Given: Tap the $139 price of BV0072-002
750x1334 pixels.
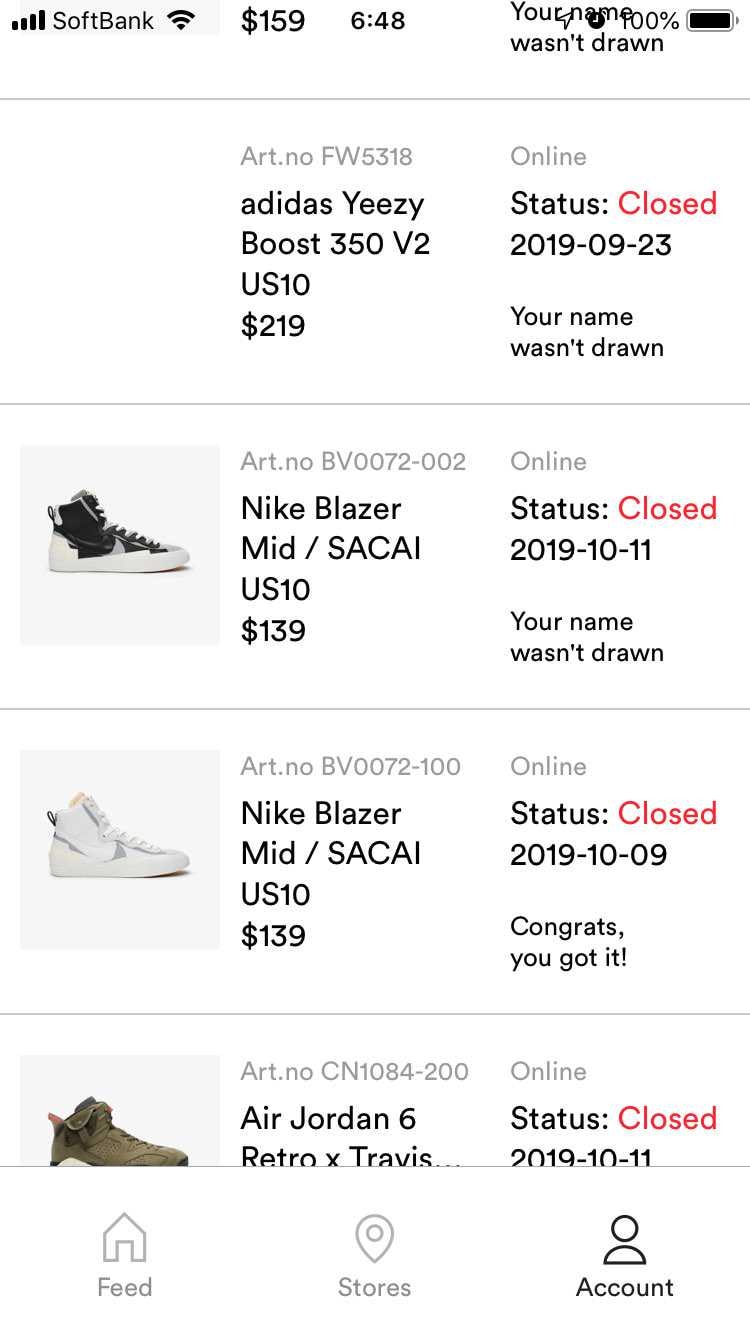Looking at the screenshot, I should point(273,631).
